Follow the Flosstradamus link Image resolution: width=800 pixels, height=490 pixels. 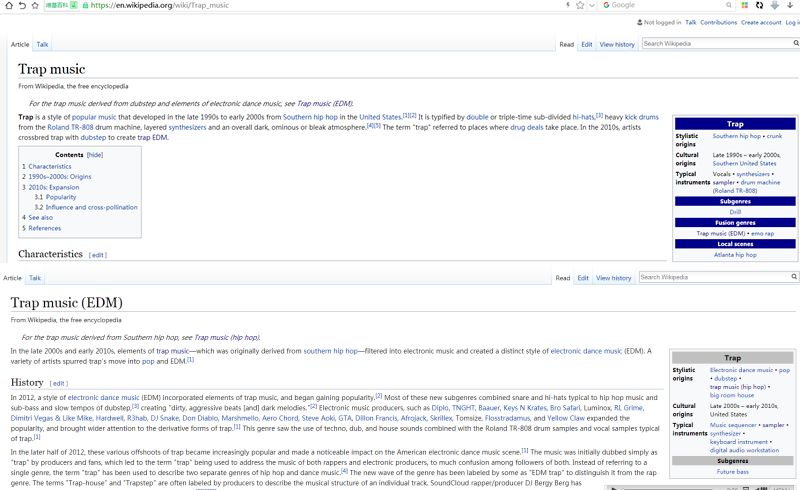(x=507, y=418)
